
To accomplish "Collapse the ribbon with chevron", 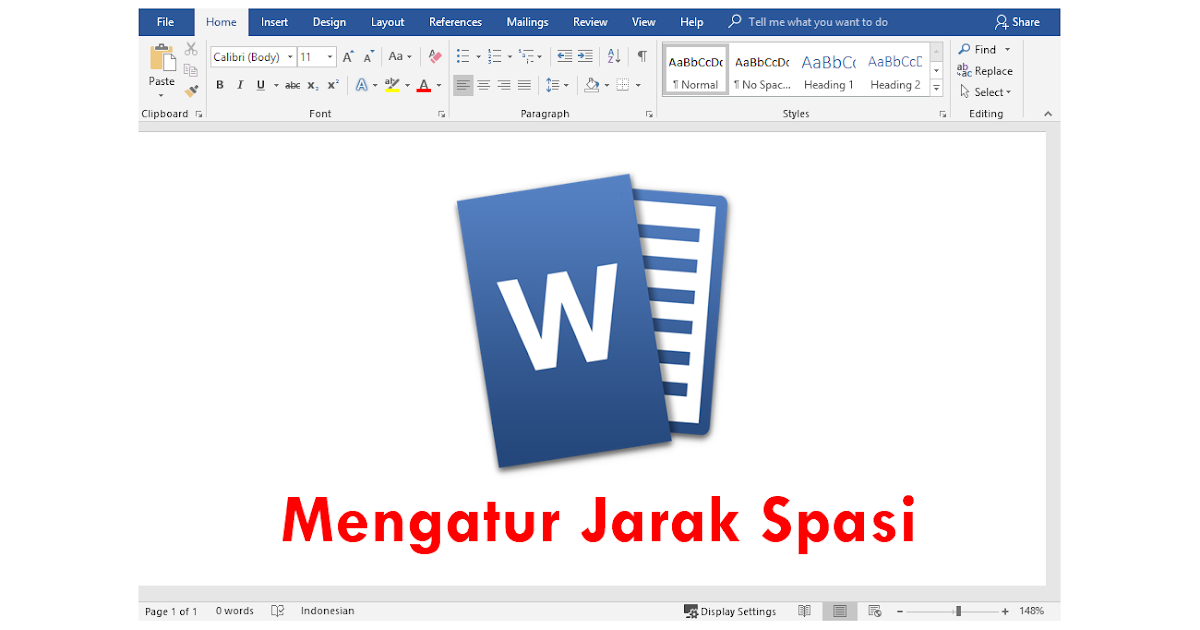I will pos(1048,115).
